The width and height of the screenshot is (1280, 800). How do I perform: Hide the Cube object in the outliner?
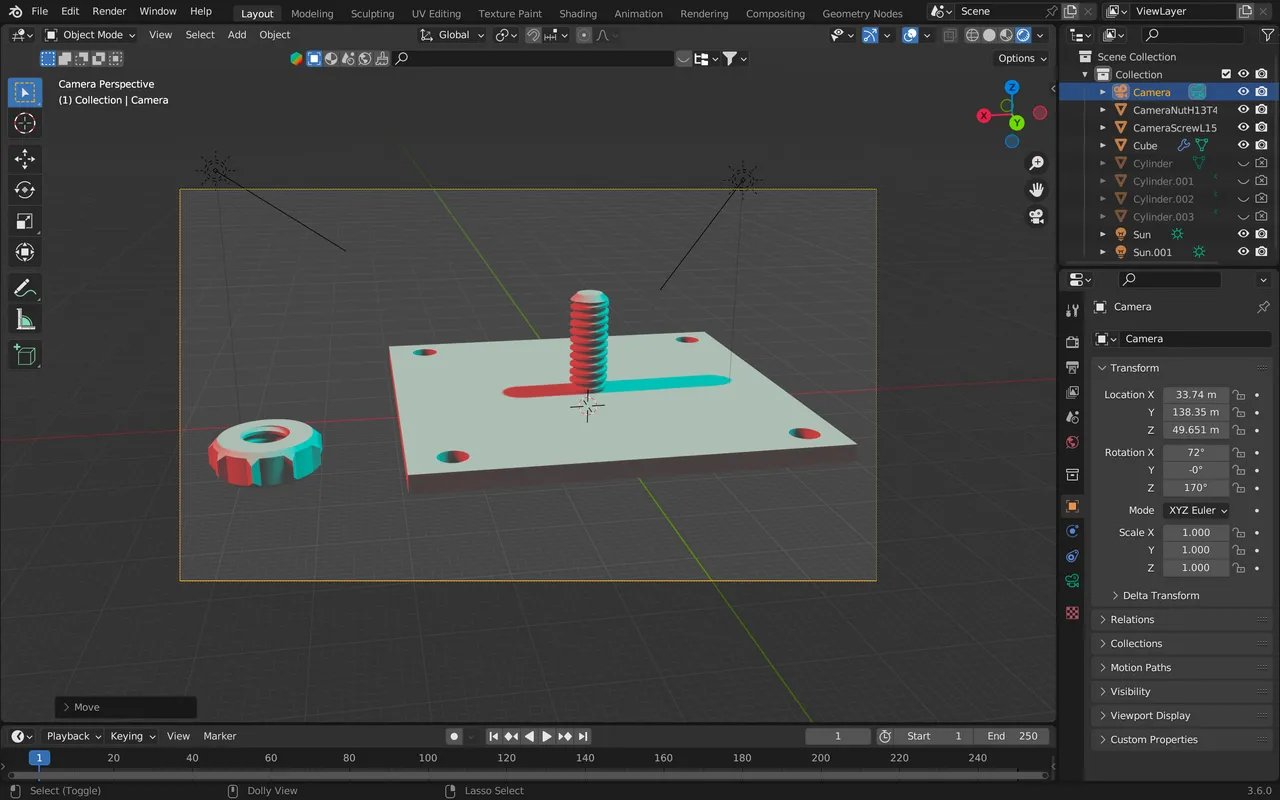[x=1243, y=145]
